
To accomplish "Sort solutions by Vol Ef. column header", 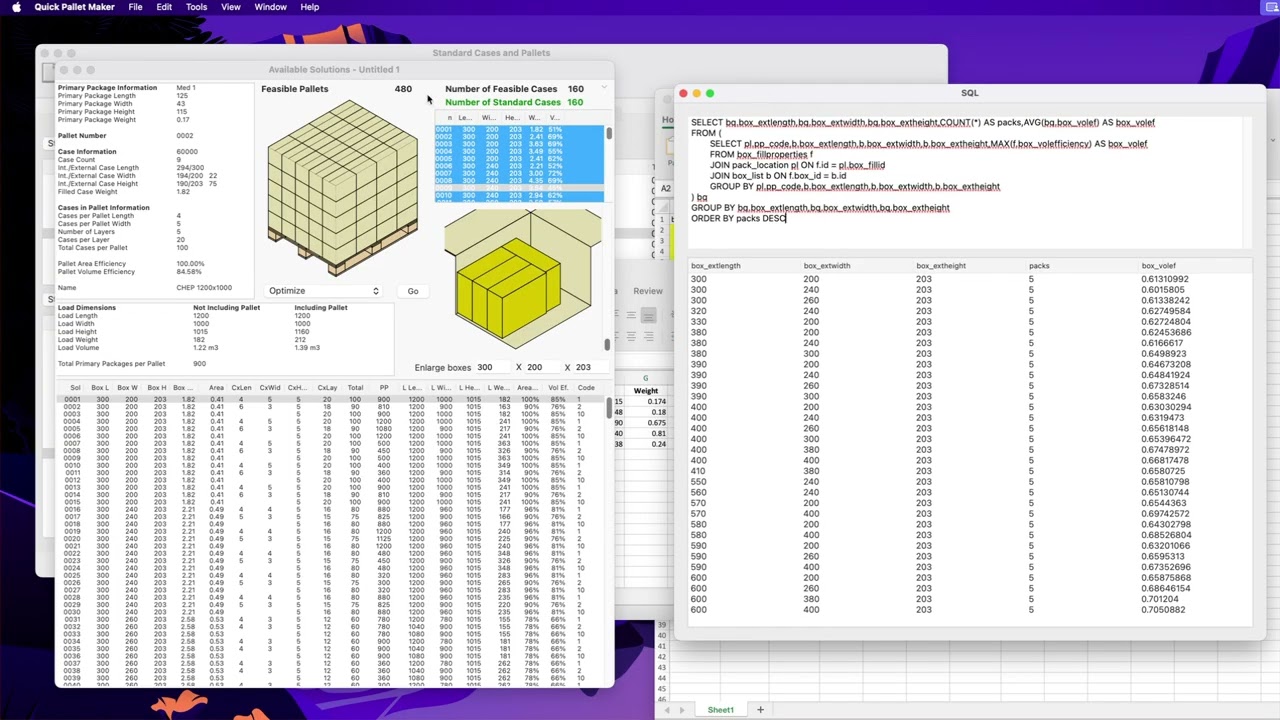I will tap(558, 388).
